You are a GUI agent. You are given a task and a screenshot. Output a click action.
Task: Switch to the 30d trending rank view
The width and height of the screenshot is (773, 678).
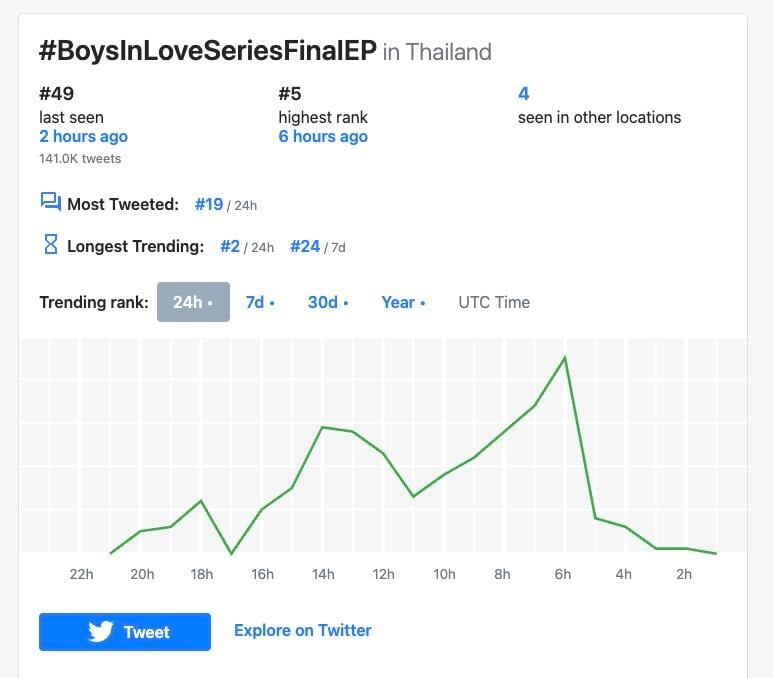[x=328, y=302]
